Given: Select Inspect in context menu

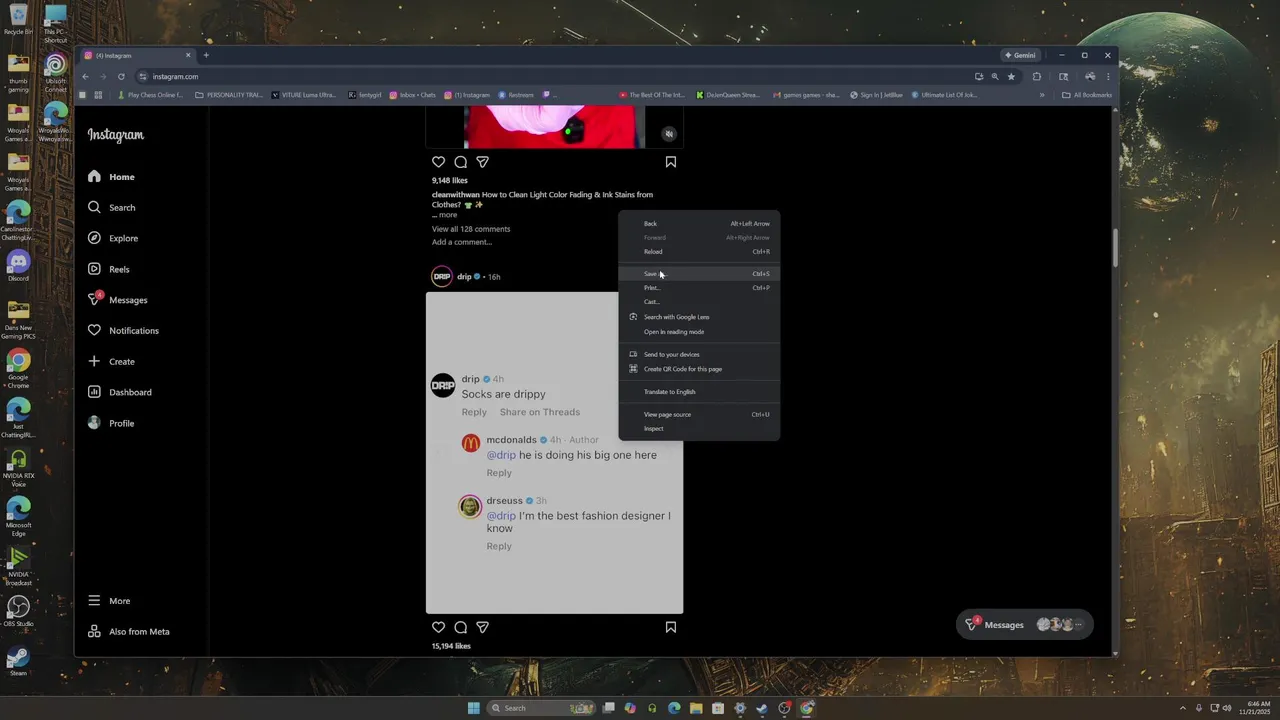Looking at the screenshot, I should (x=699, y=429).
